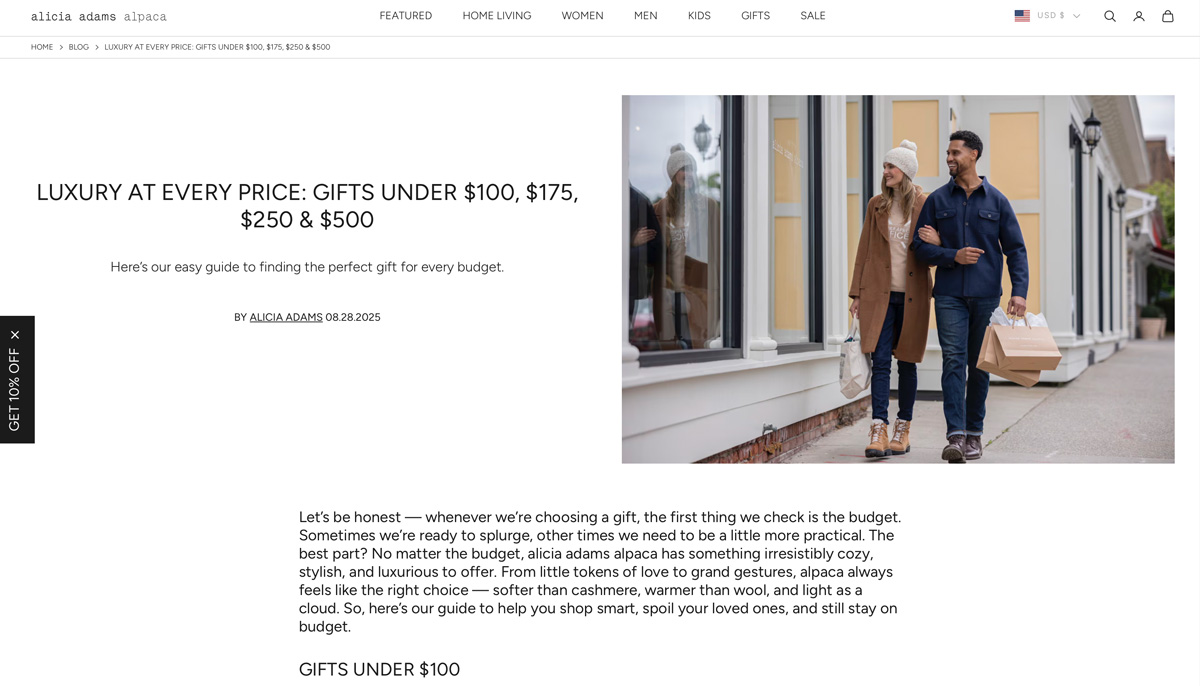Open the ALICIA ADAMS author link

[286, 317]
